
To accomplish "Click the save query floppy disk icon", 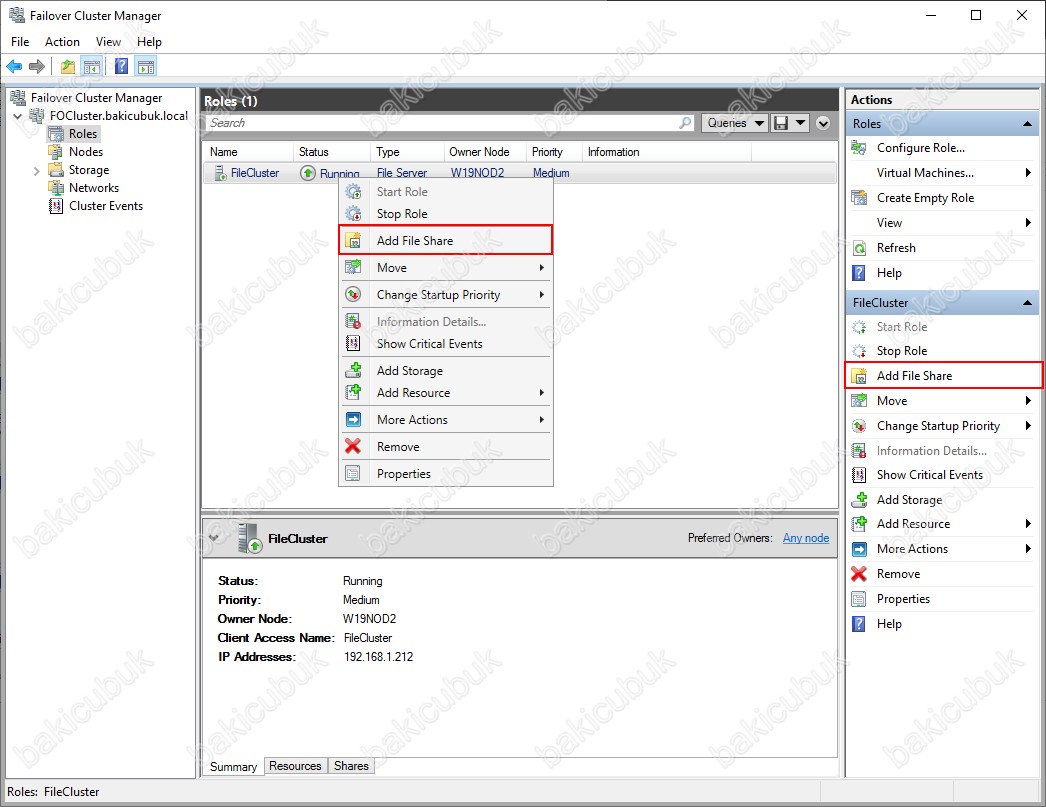I will tap(780, 123).
